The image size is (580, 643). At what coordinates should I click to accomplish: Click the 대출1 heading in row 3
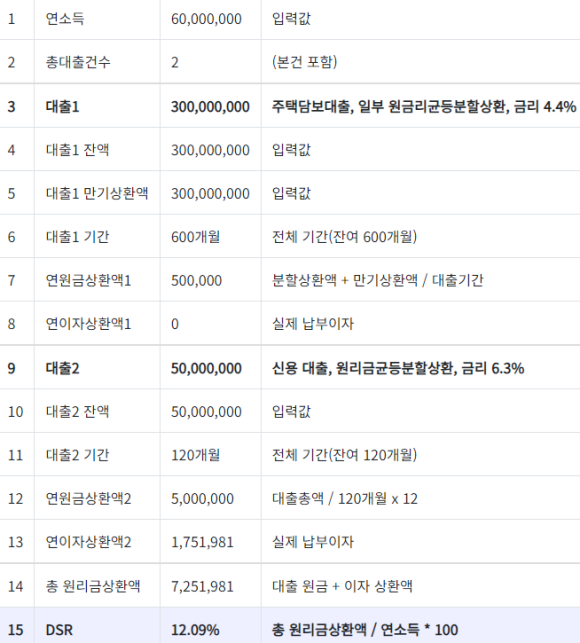click(62, 107)
